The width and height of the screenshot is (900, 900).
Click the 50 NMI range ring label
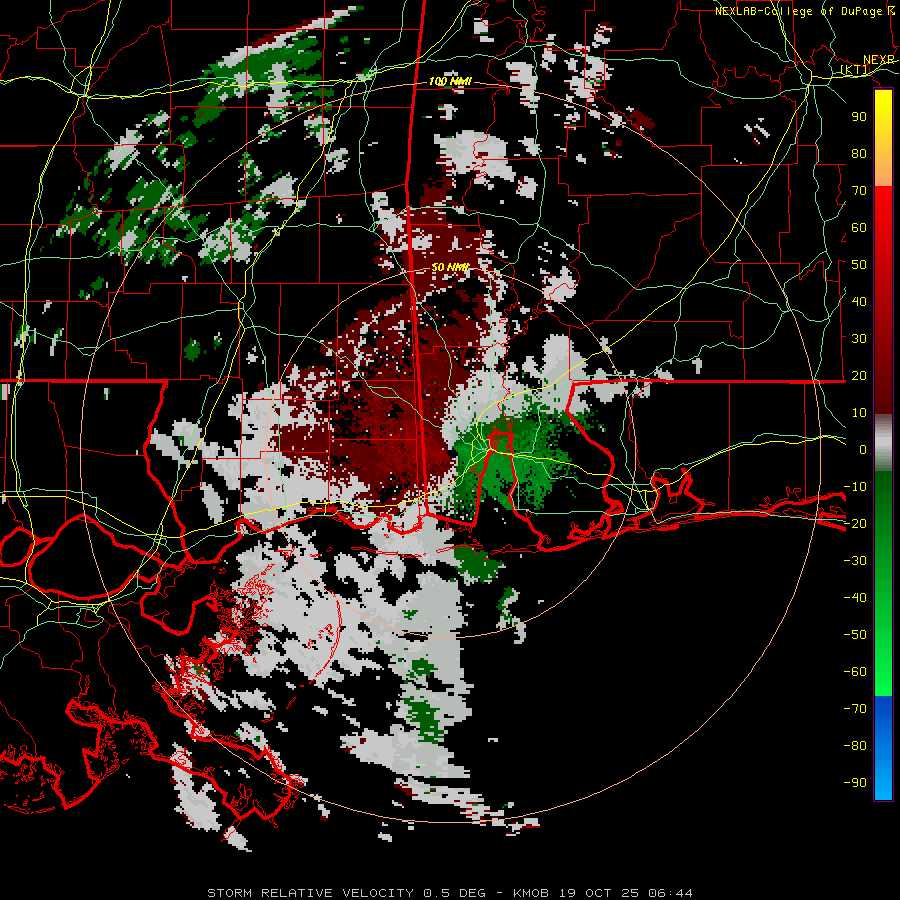[450, 267]
